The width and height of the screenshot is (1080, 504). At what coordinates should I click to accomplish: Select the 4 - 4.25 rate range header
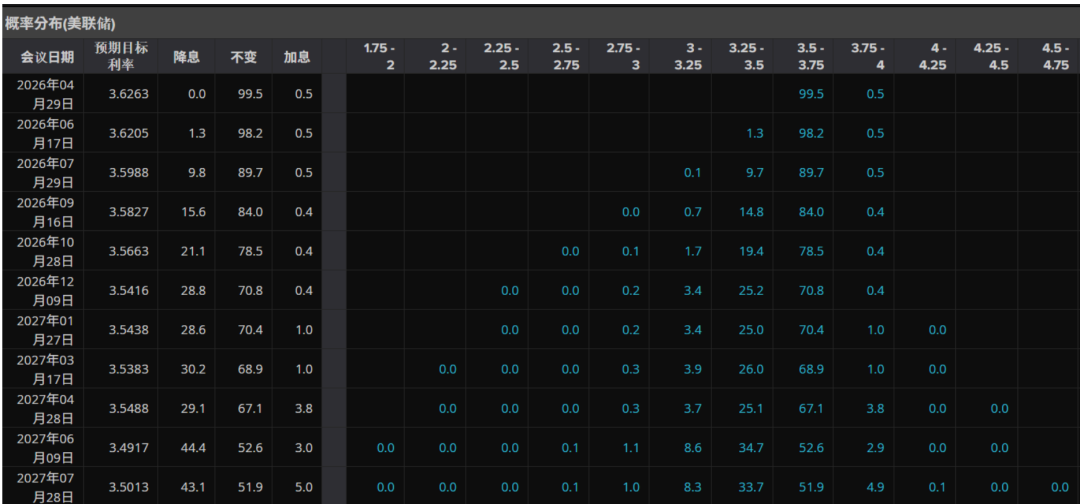click(x=931, y=58)
